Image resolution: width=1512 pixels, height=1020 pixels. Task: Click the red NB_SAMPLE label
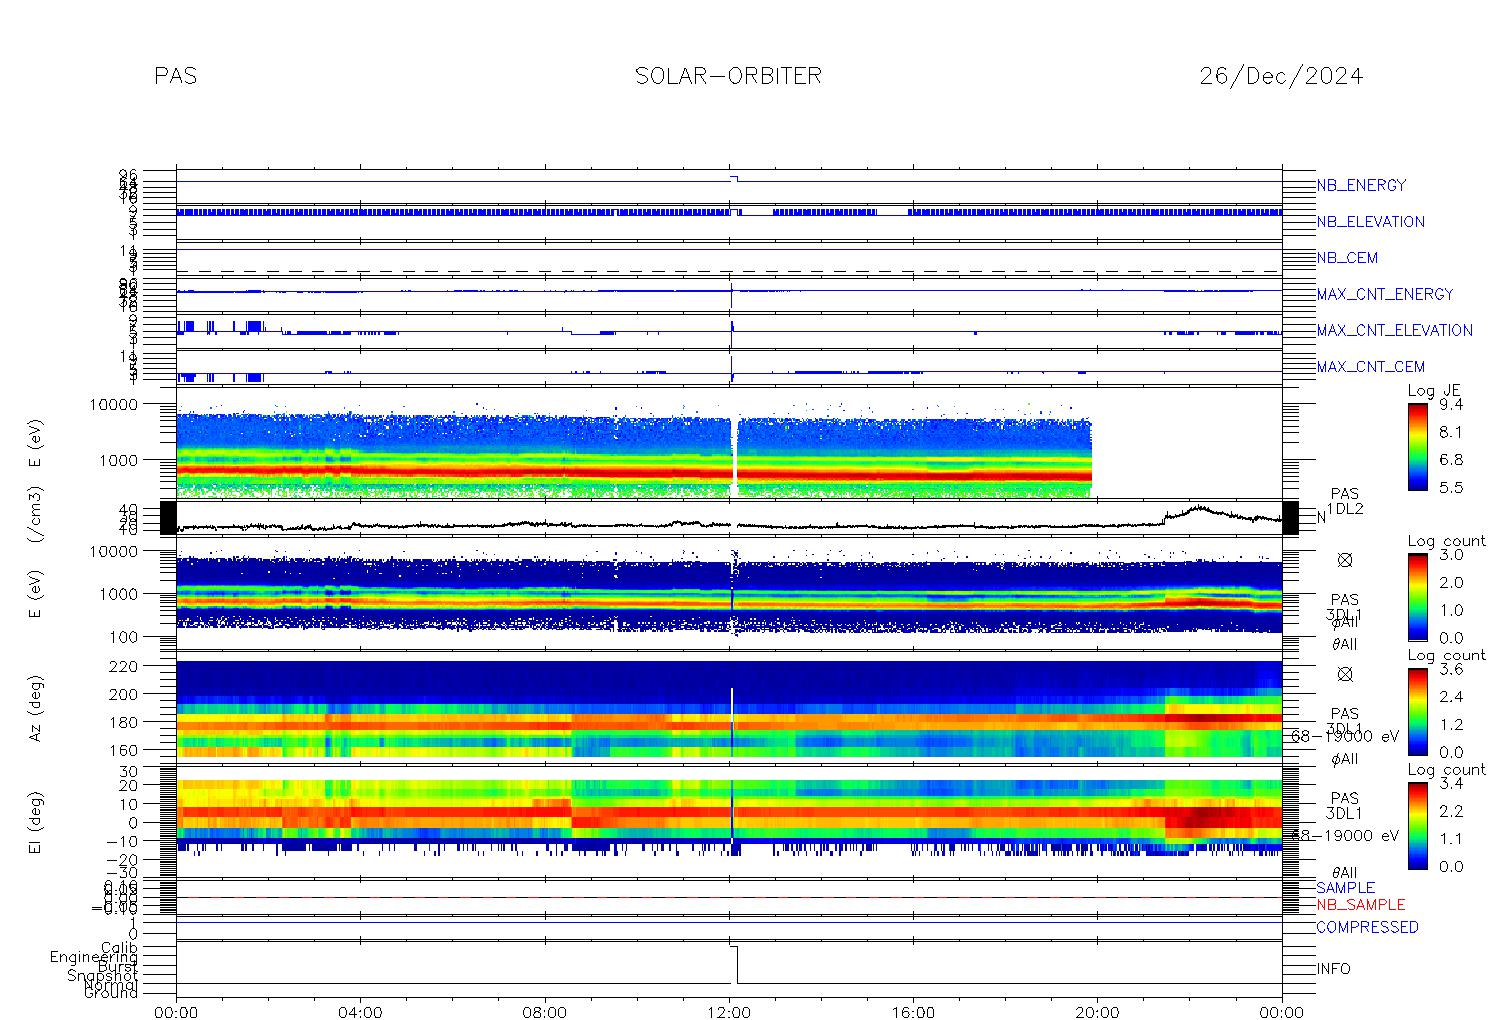pos(1360,905)
